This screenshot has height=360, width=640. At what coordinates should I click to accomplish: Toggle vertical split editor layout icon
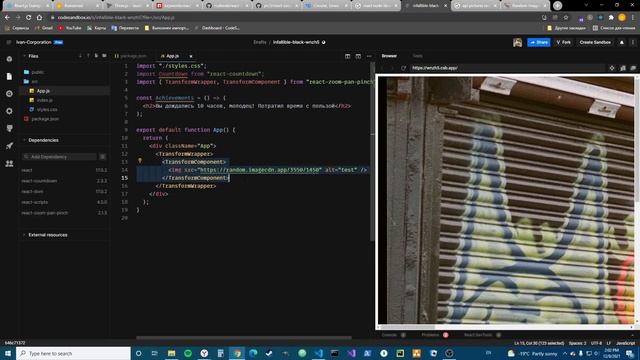347,56
